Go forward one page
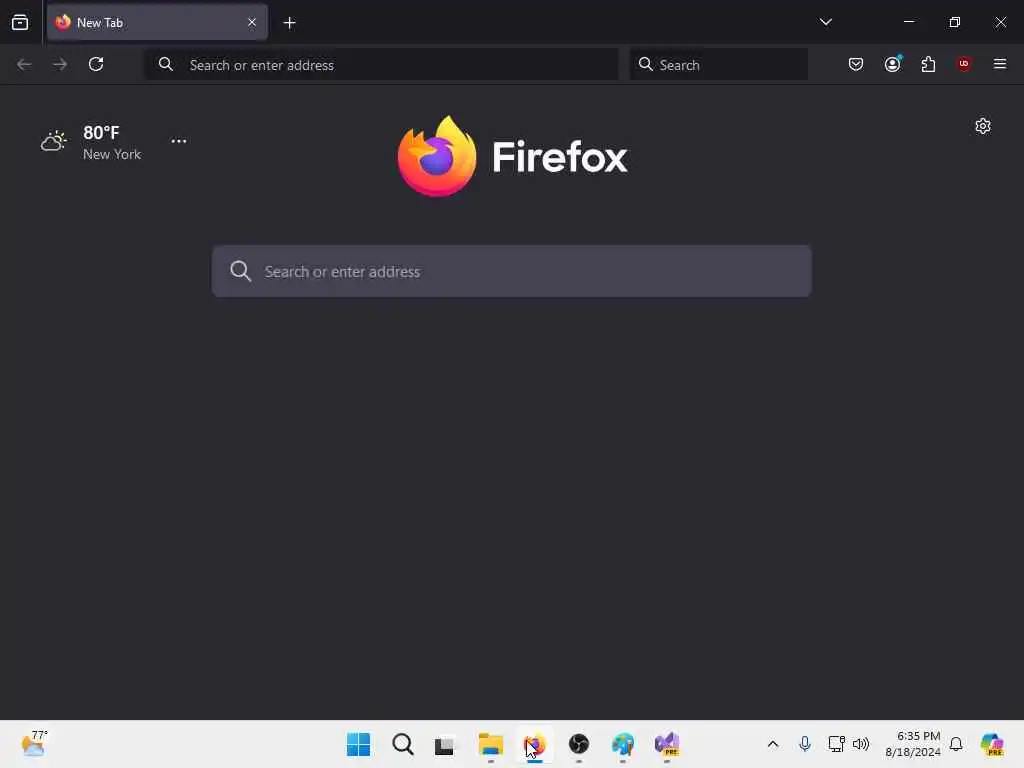The height and width of the screenshot is (768, 1024). coord(60,65)
